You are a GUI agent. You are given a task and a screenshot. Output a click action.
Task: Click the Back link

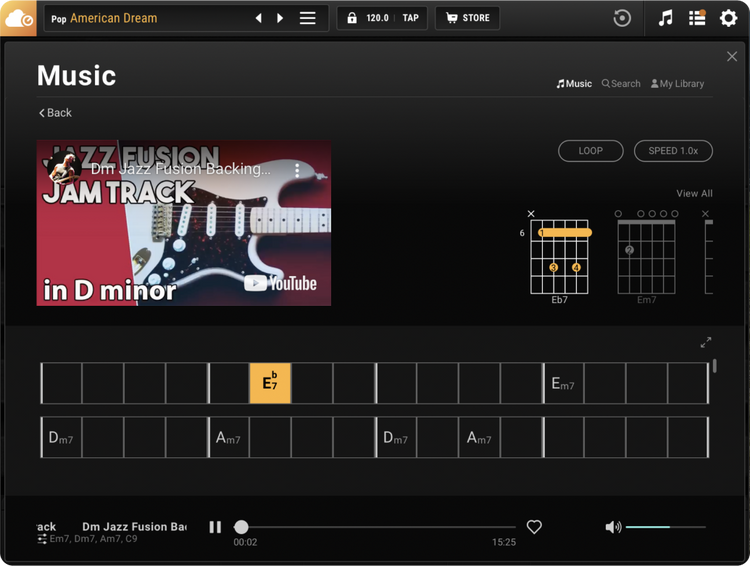coord(55,113)
